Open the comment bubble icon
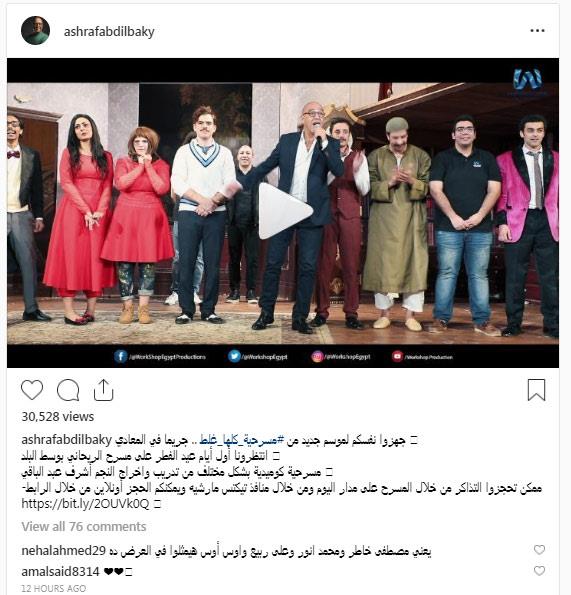The image size is (571, 595). pos(68,390)
